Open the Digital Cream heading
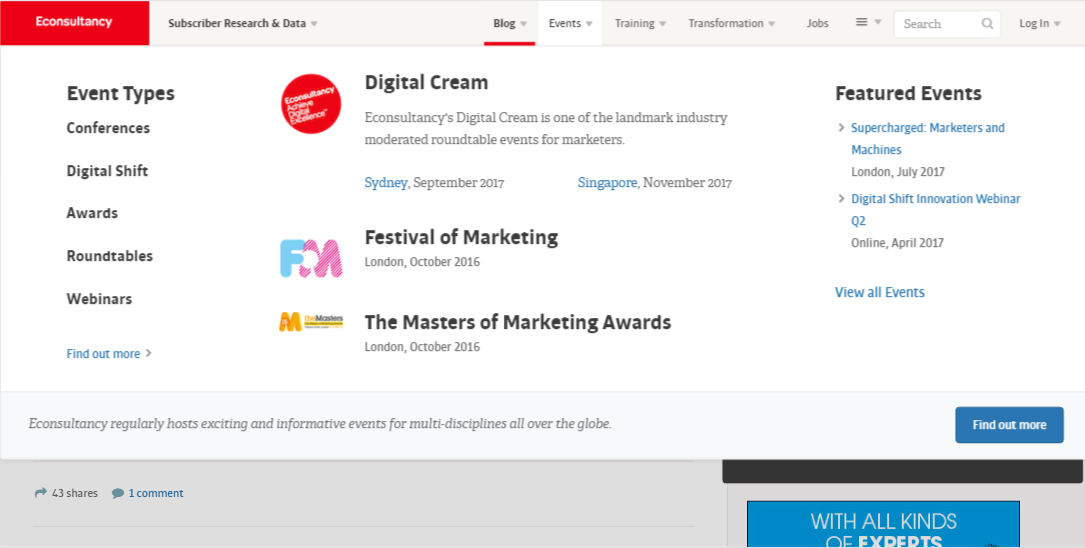This screenshot has width=1085, height=548. (426, 82)
